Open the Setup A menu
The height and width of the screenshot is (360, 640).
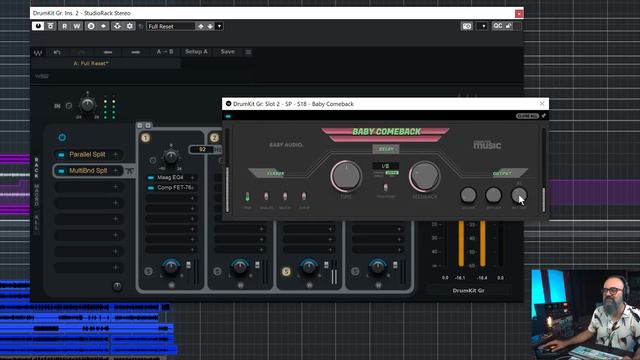tap(196, 52)
